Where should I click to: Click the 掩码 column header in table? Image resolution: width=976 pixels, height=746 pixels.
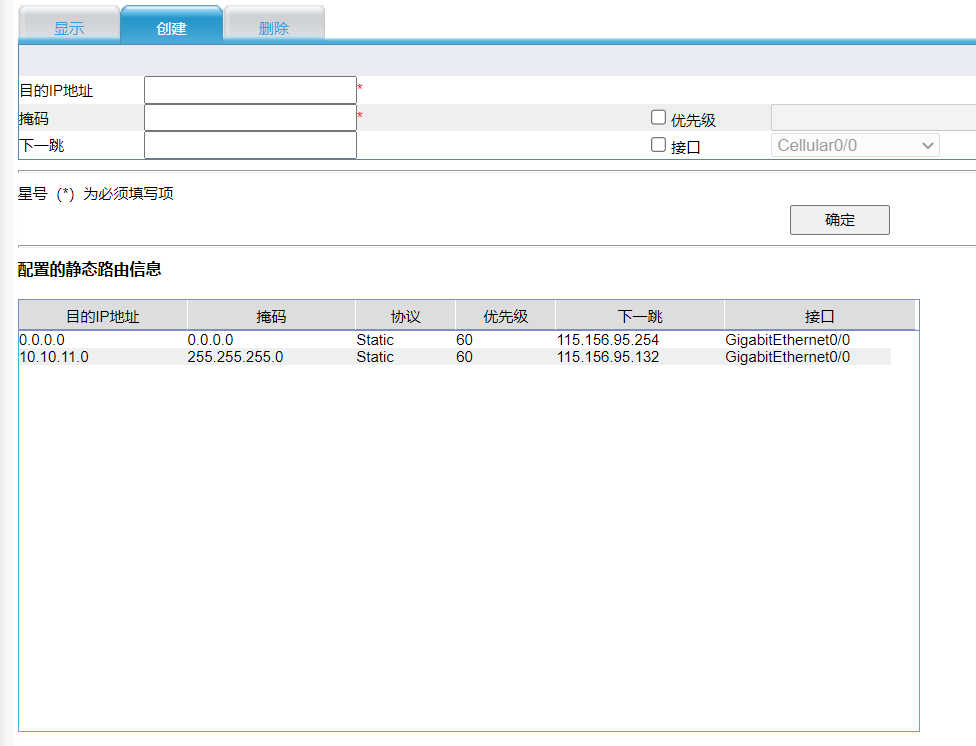(x=271, y=316)
